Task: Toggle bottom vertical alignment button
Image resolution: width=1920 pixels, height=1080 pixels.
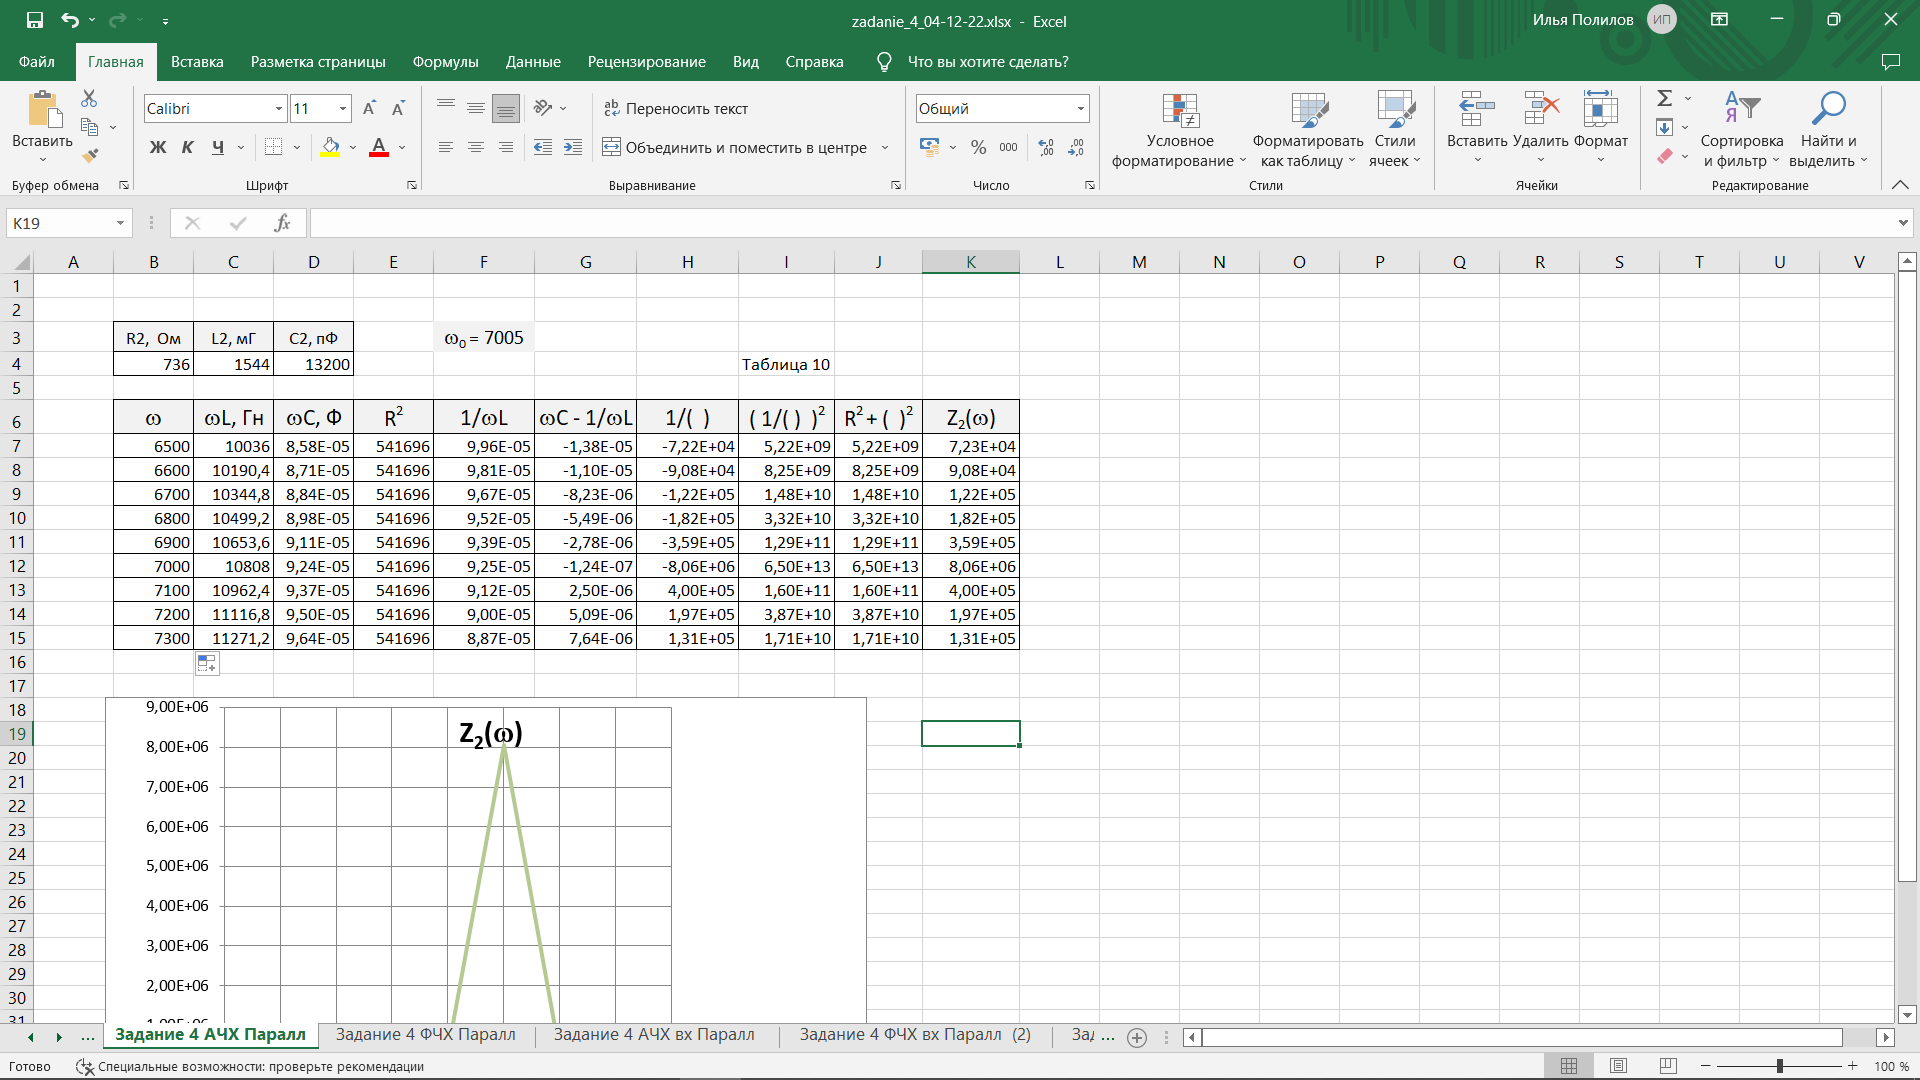Action: (506, 108)
